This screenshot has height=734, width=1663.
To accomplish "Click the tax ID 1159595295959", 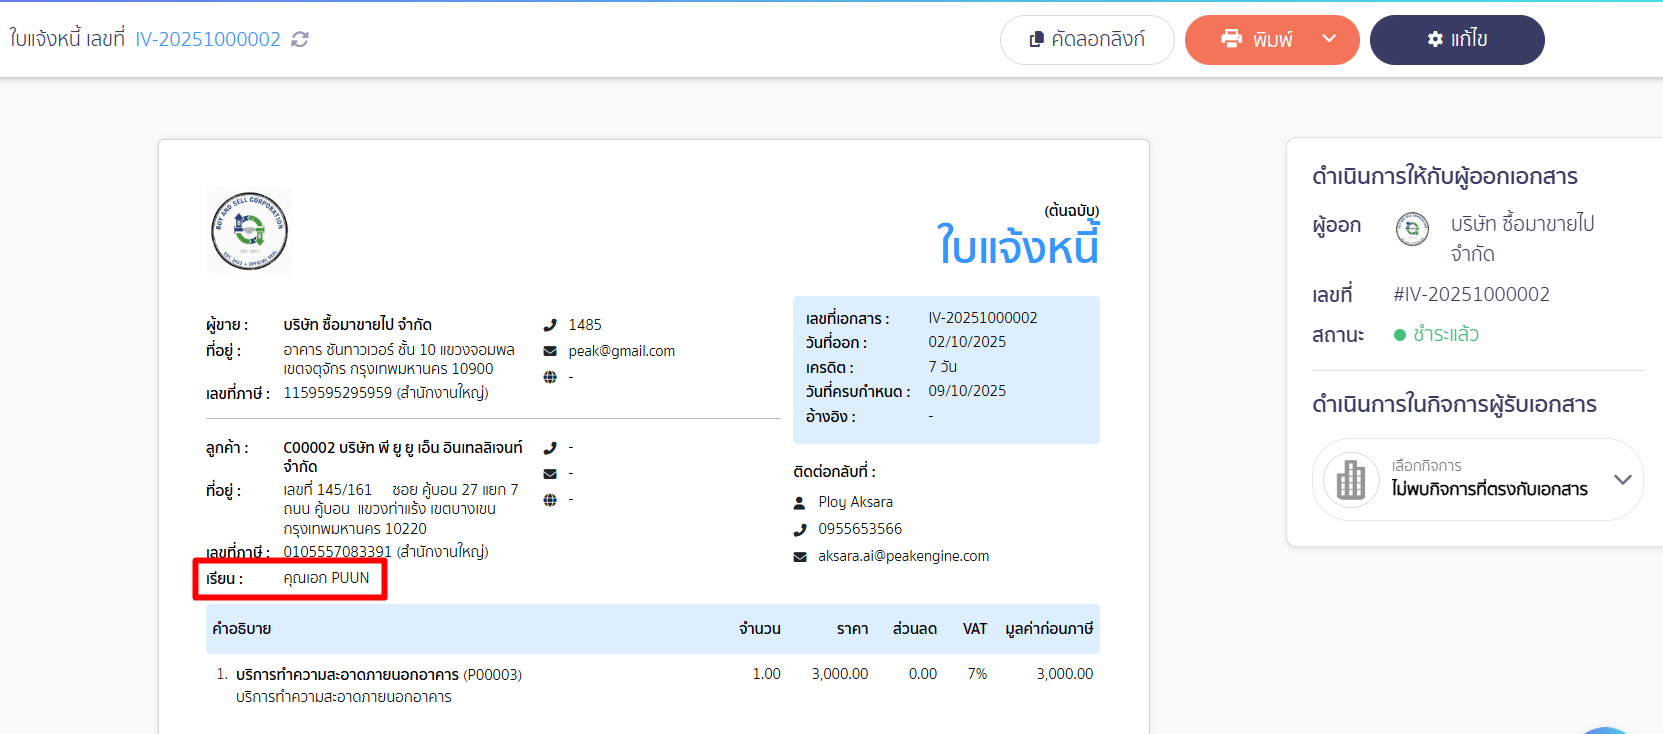I will [x=337, y=393].
